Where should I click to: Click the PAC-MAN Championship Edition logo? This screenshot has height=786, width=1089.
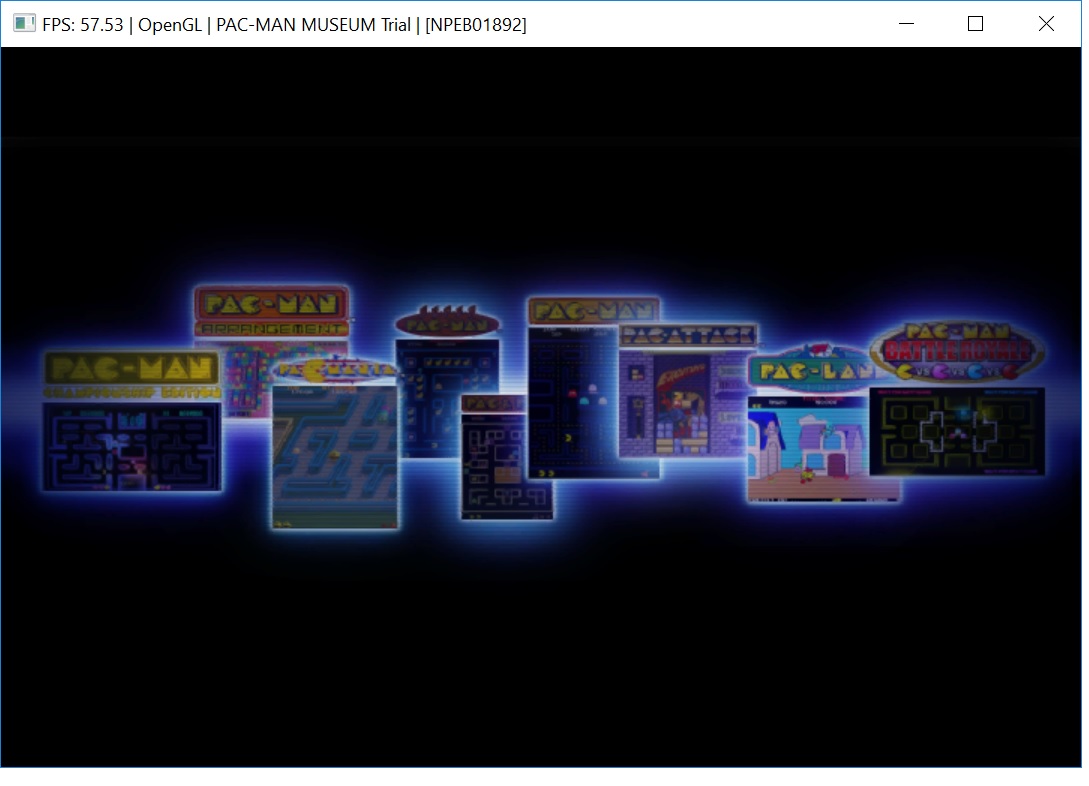tap(132, 376)
